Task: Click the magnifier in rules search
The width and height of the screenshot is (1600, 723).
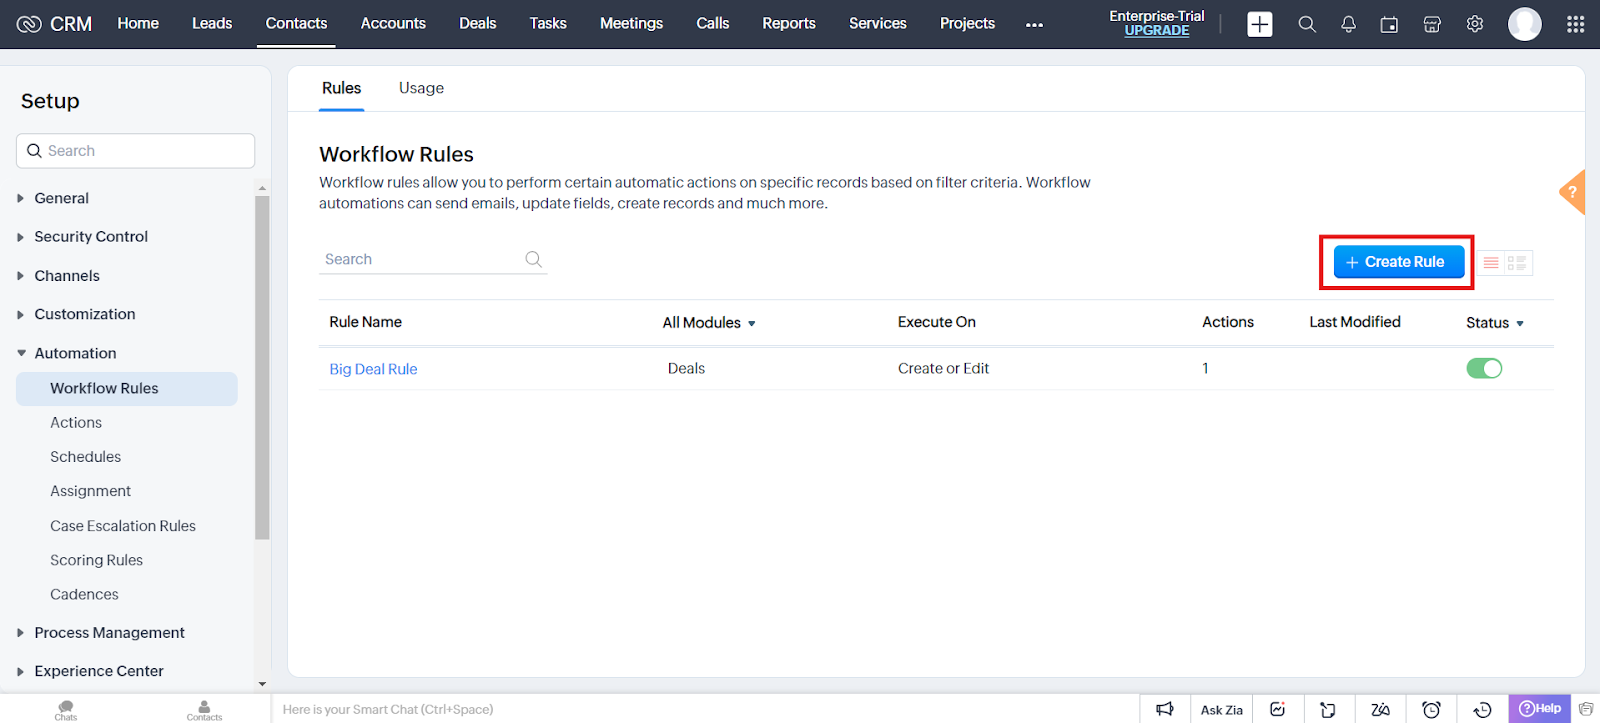Action: (534, 259)
